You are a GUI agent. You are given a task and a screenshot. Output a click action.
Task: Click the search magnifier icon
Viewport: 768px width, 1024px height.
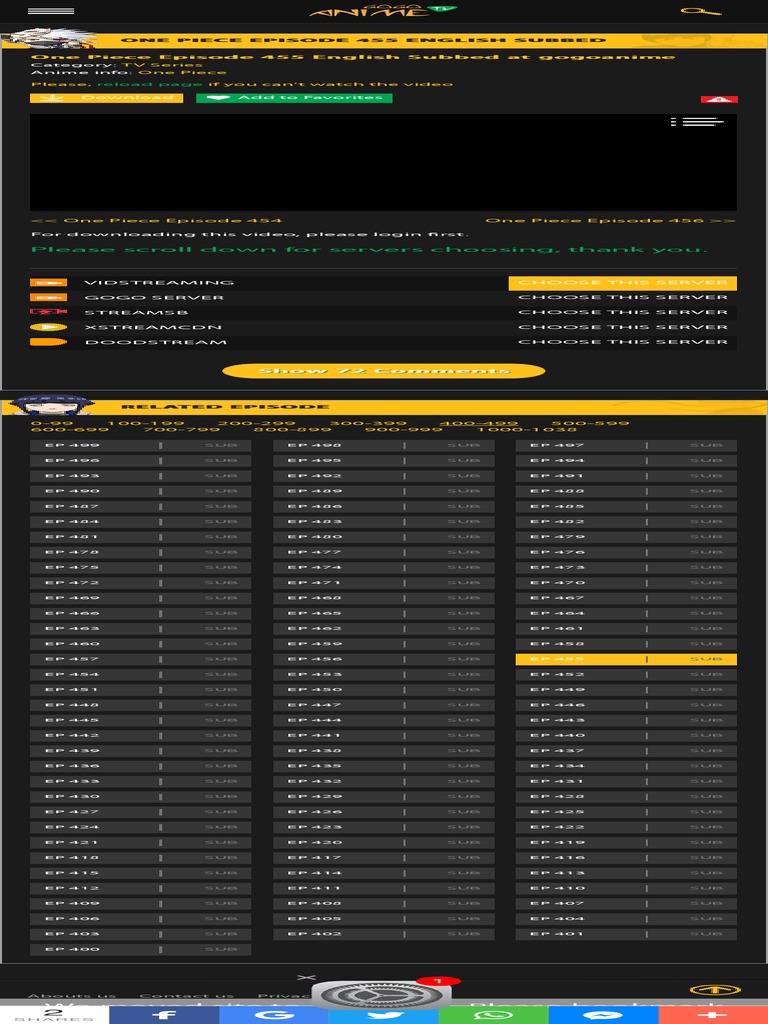click(701, 11)
